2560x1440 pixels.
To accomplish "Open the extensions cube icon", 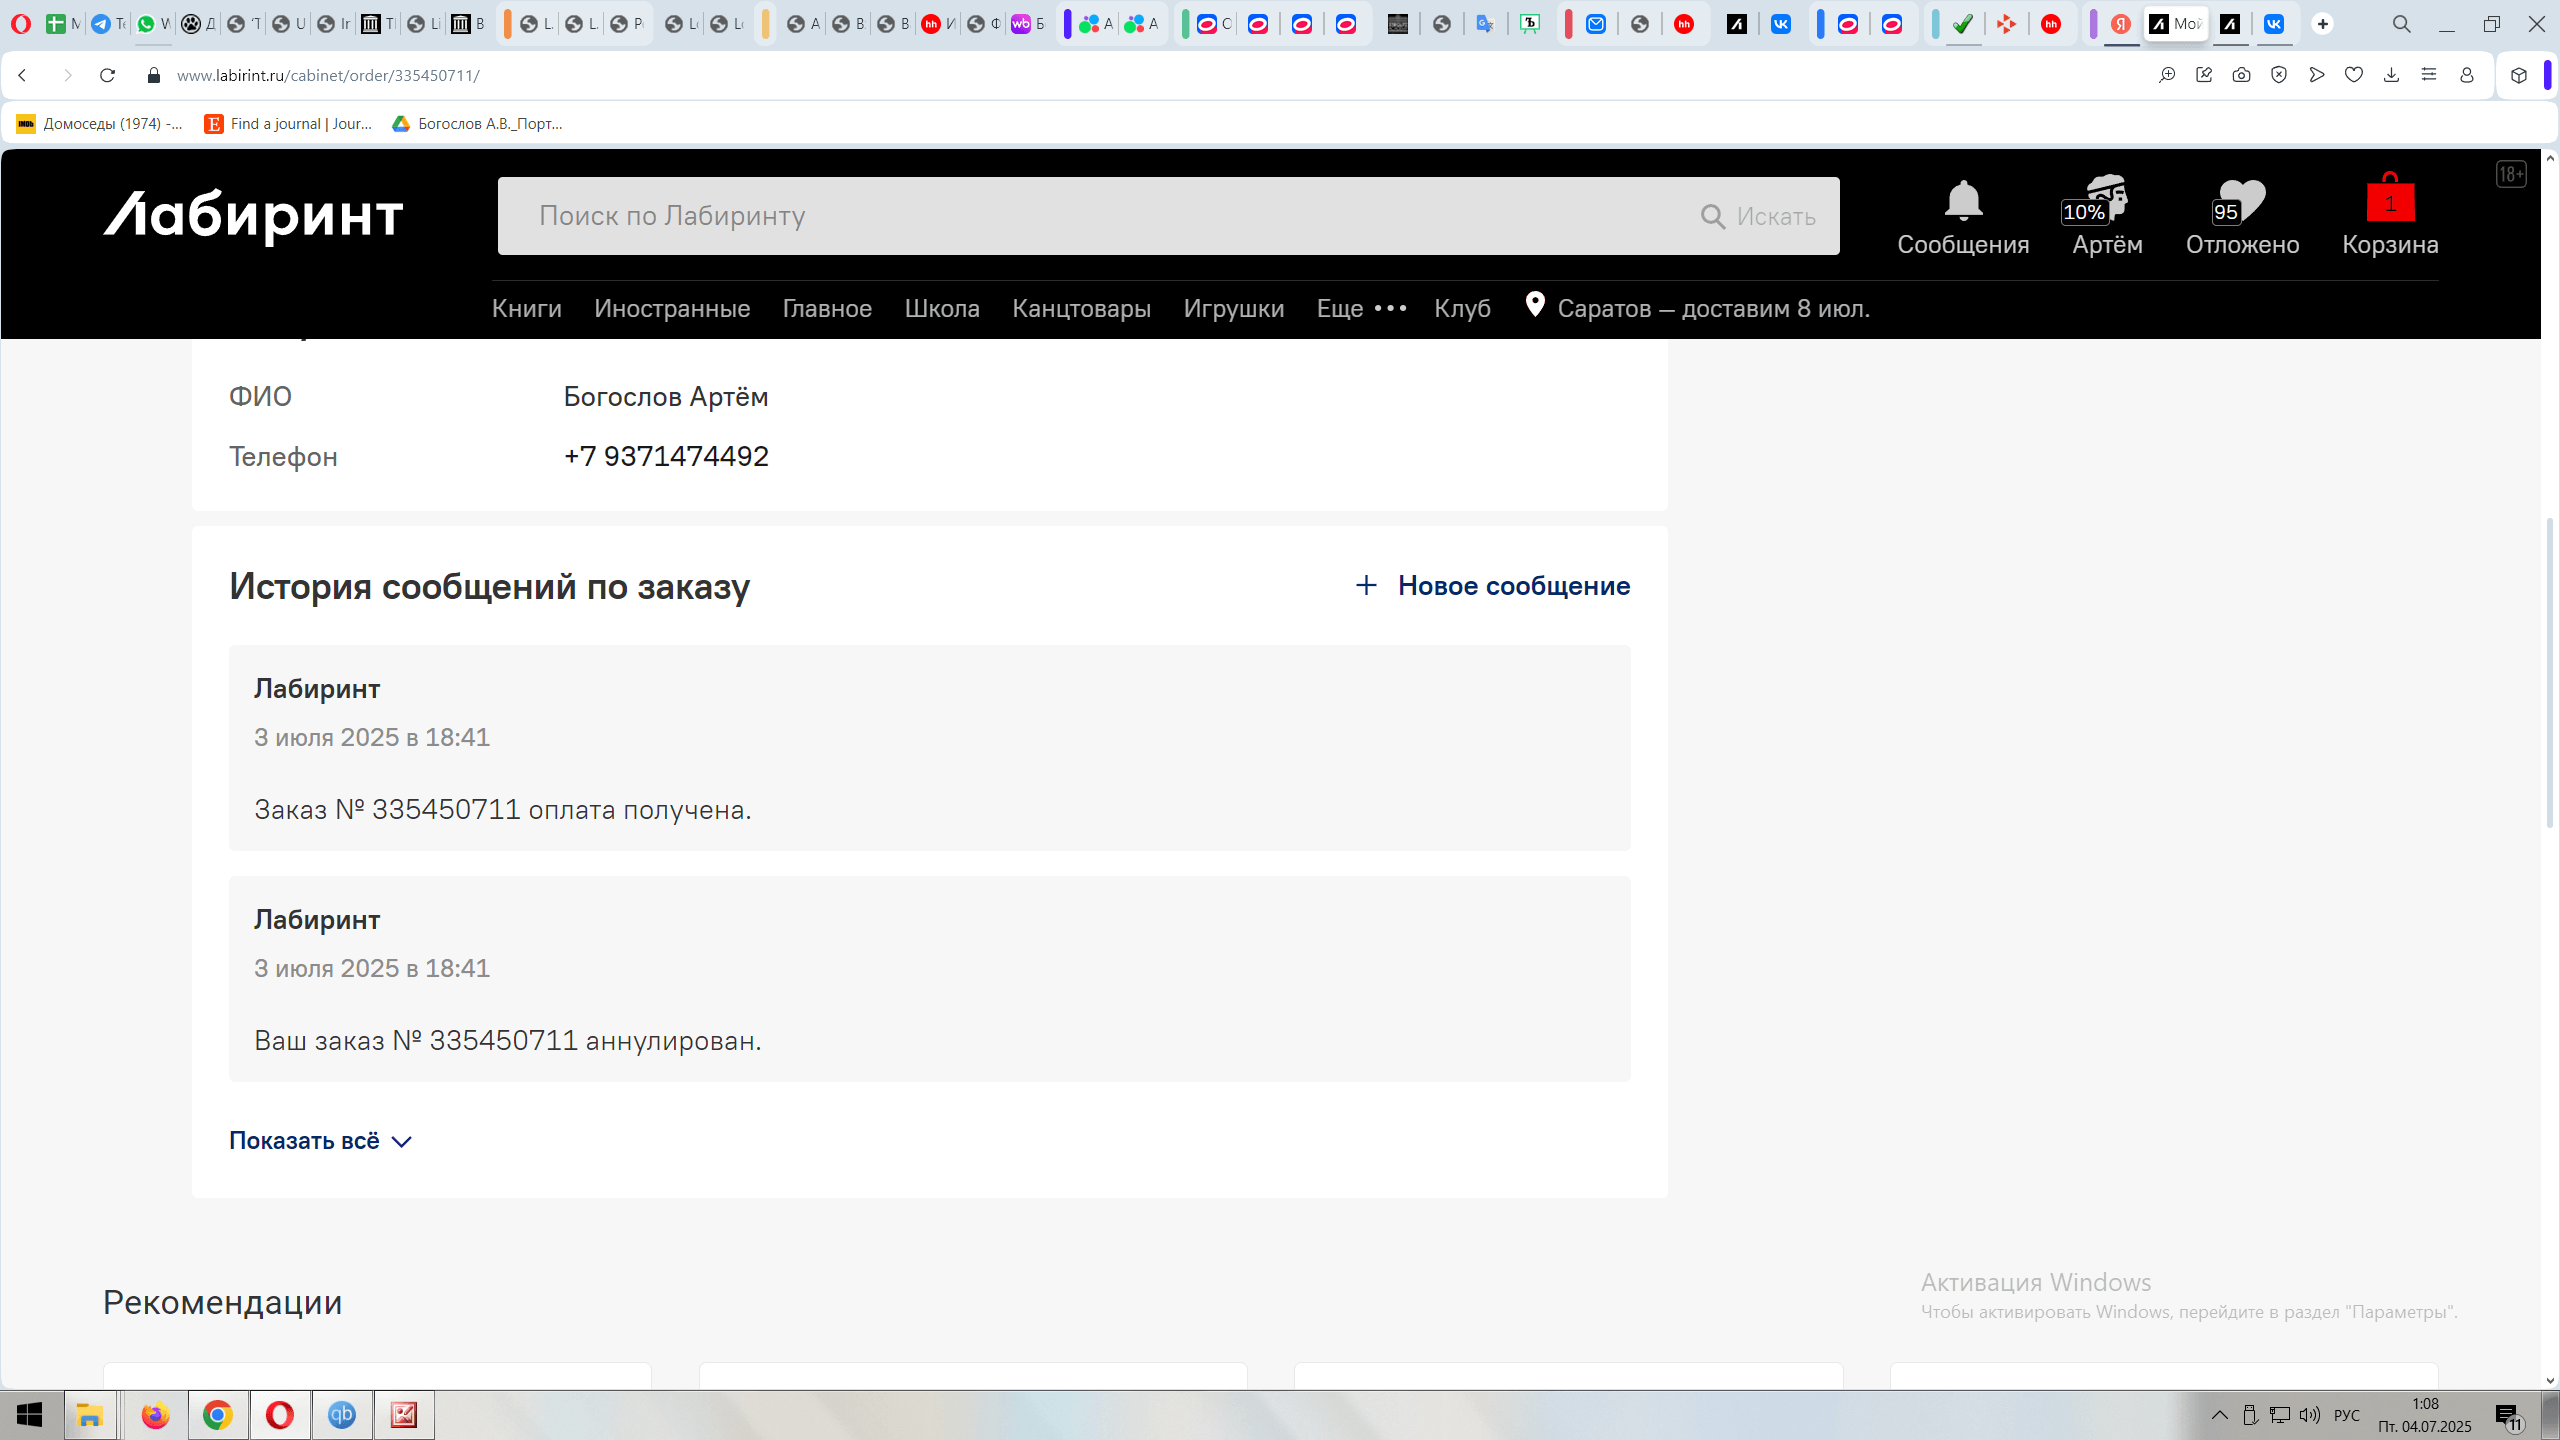I will 2519,75.
